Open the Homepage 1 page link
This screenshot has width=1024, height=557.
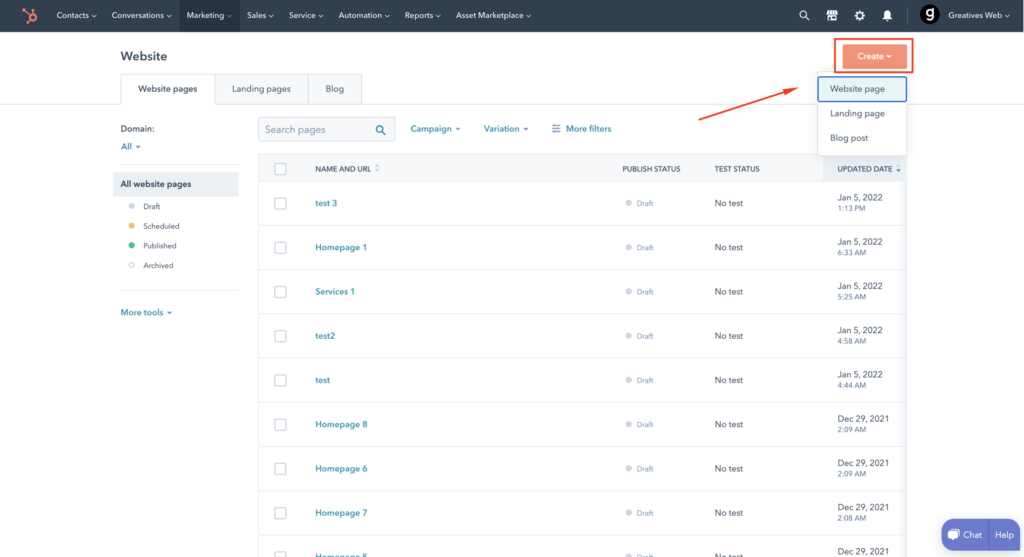click(341, 247)
